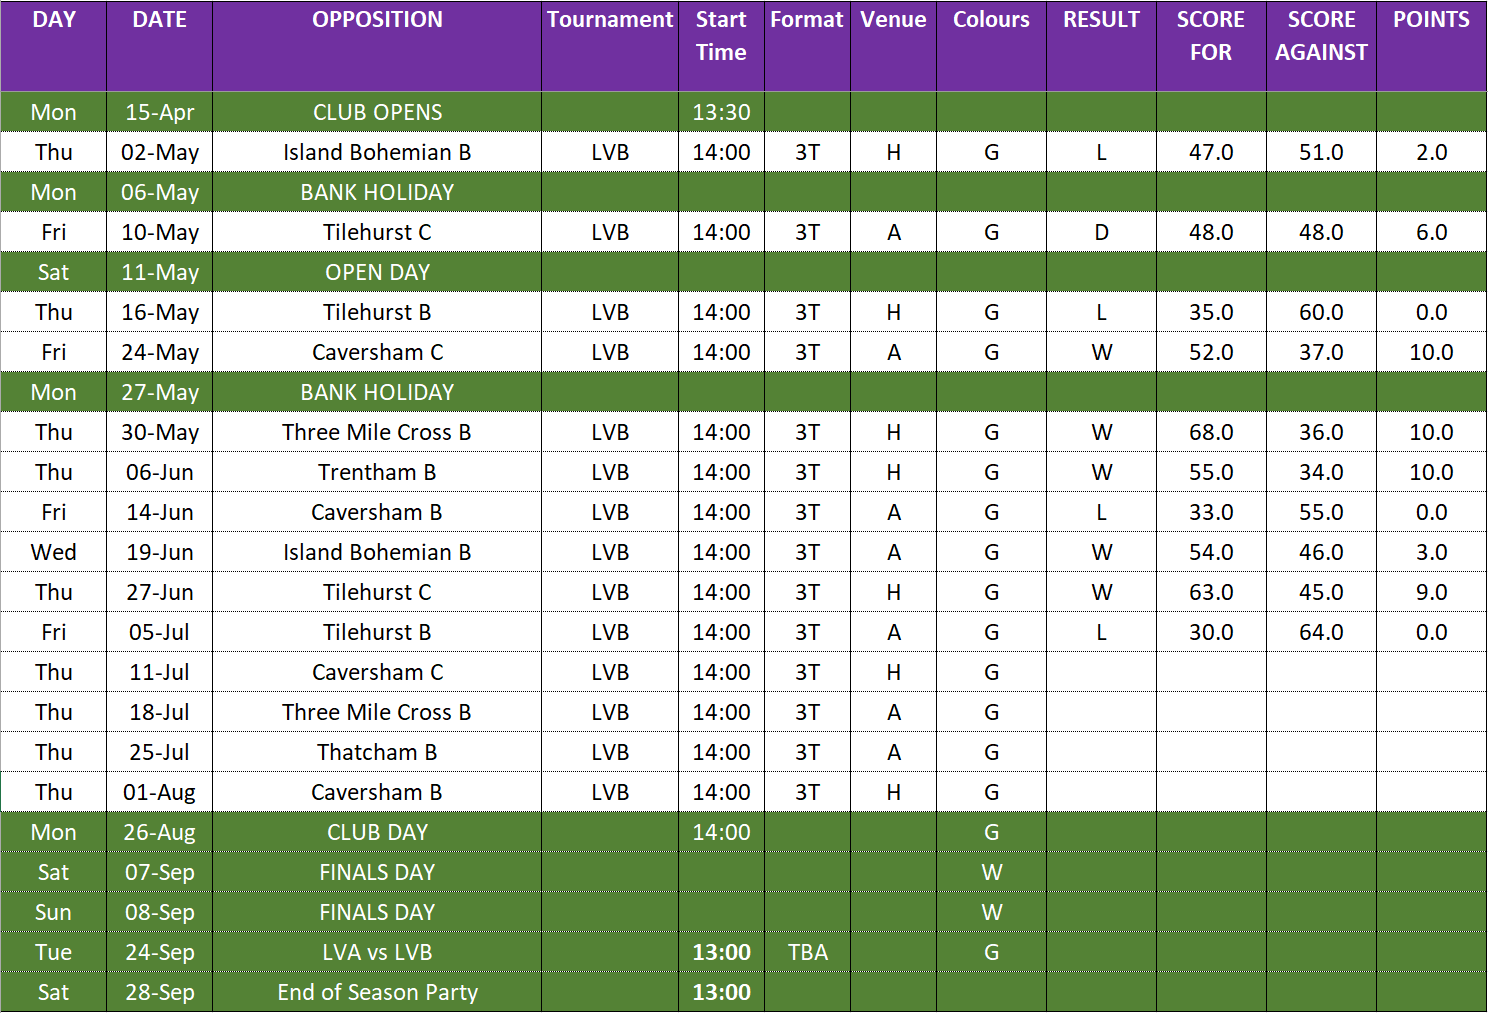Click score 33.0 cell

coord(1211,512)
